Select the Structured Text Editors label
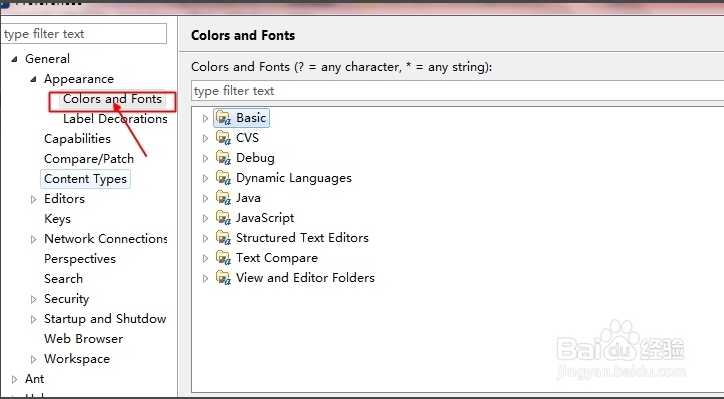 click(x=302, y=238)
